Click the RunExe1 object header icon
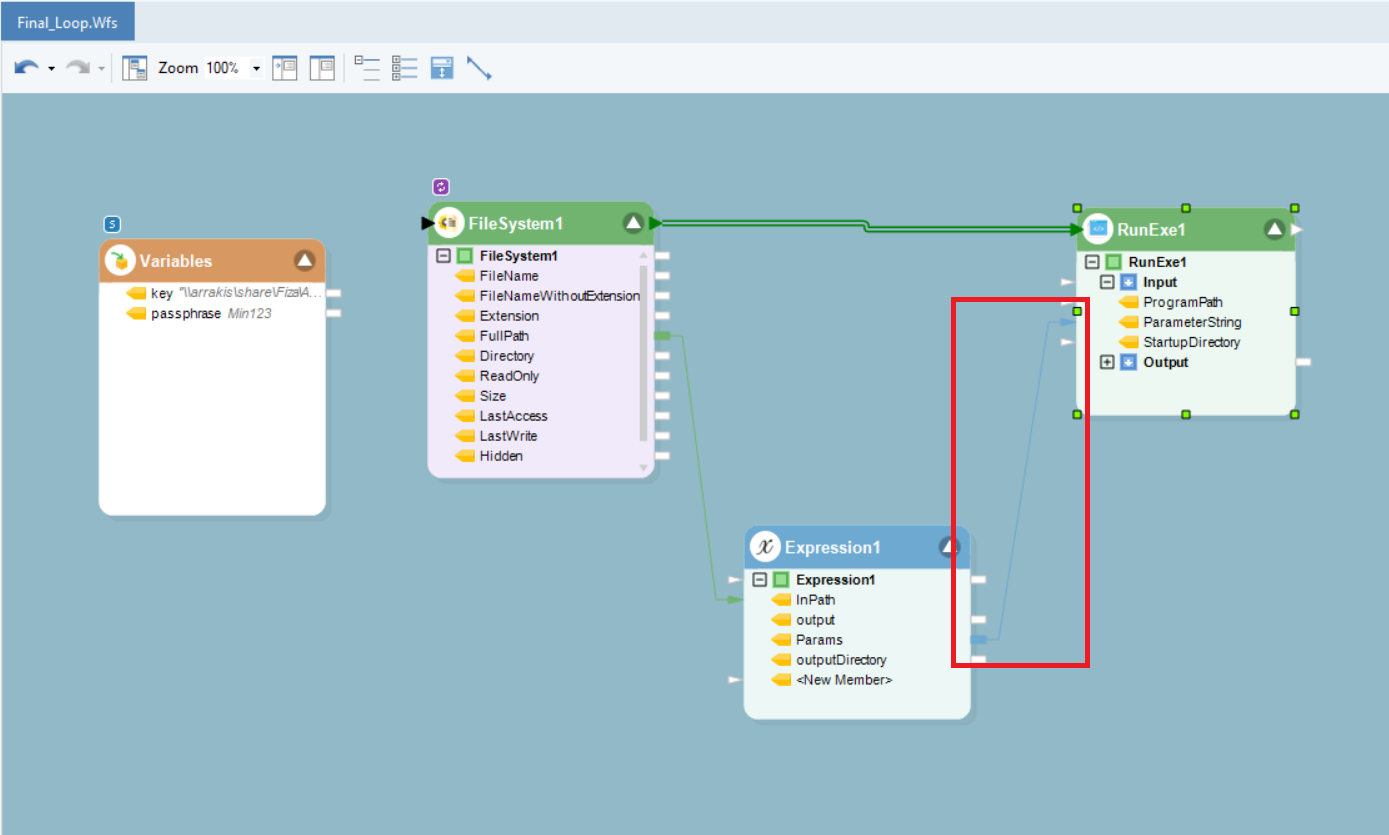 (x=1098, y=229)
